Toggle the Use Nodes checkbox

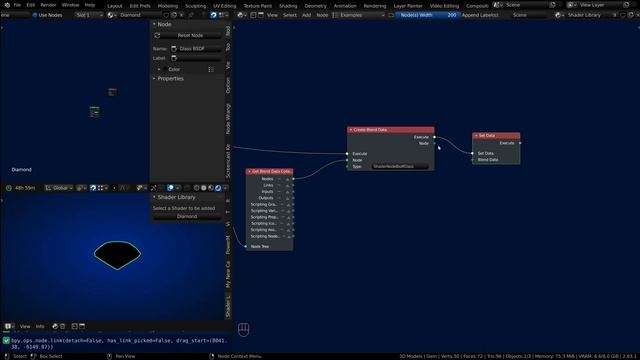tap(35, 15)
